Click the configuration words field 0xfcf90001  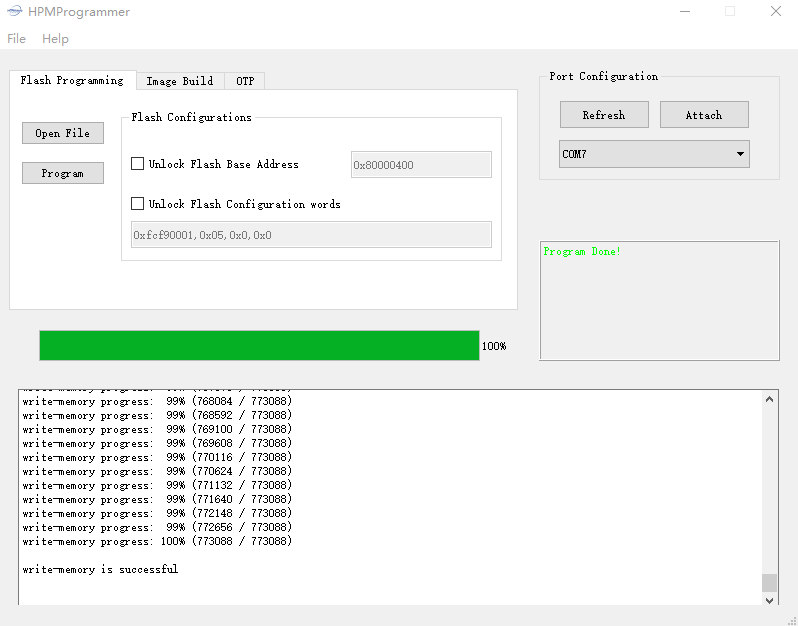311,235
